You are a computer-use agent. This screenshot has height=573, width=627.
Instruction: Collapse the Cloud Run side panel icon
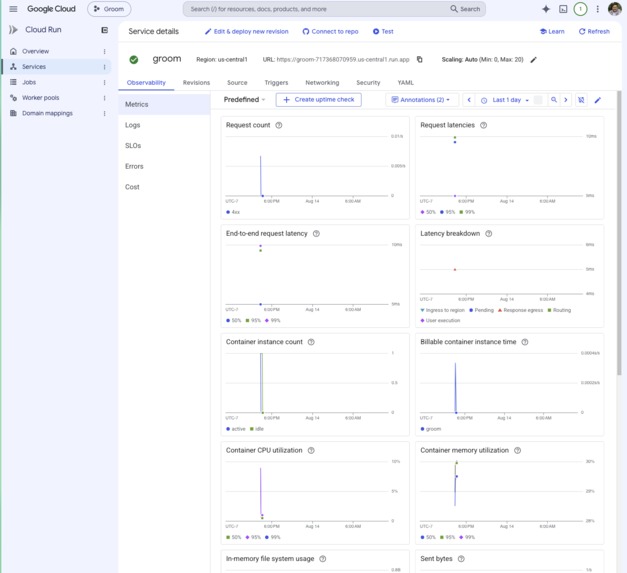tap(104, 30)
